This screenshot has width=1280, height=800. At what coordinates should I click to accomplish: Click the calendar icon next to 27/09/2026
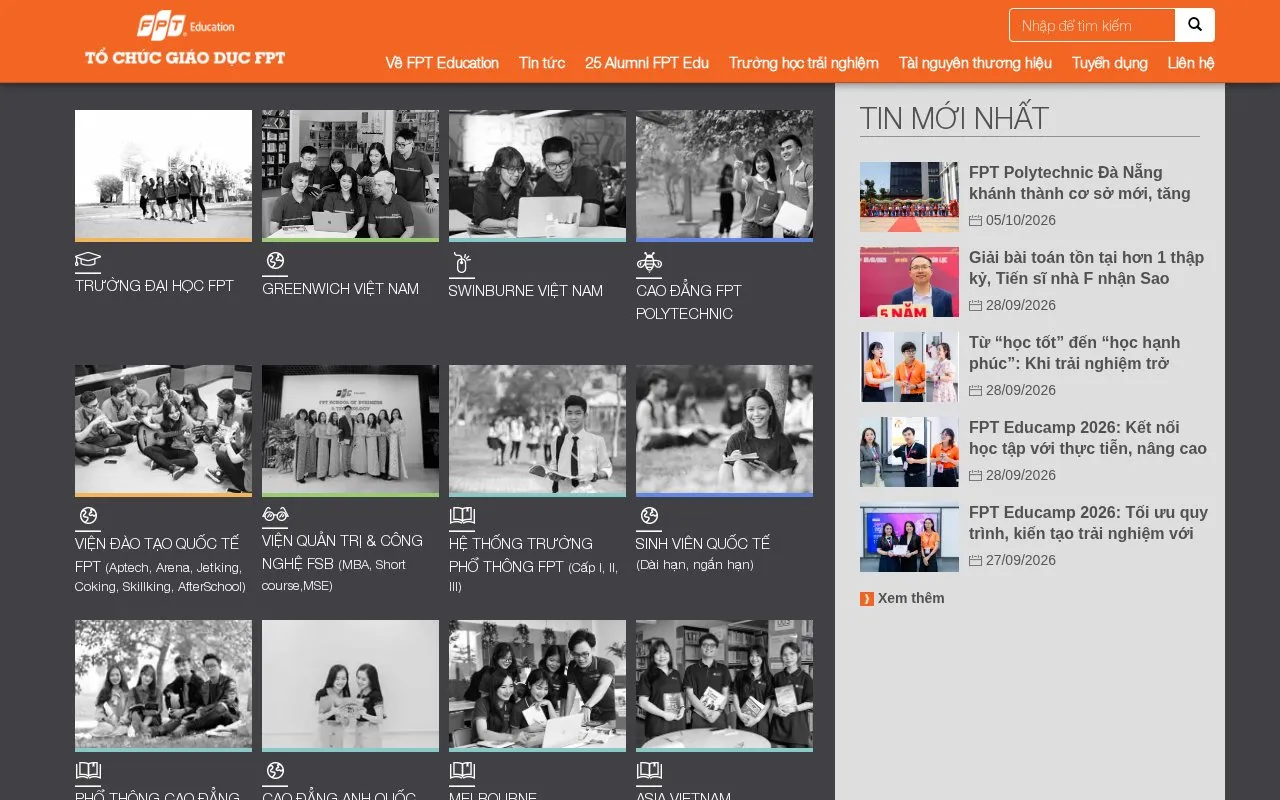pos(975,561)
